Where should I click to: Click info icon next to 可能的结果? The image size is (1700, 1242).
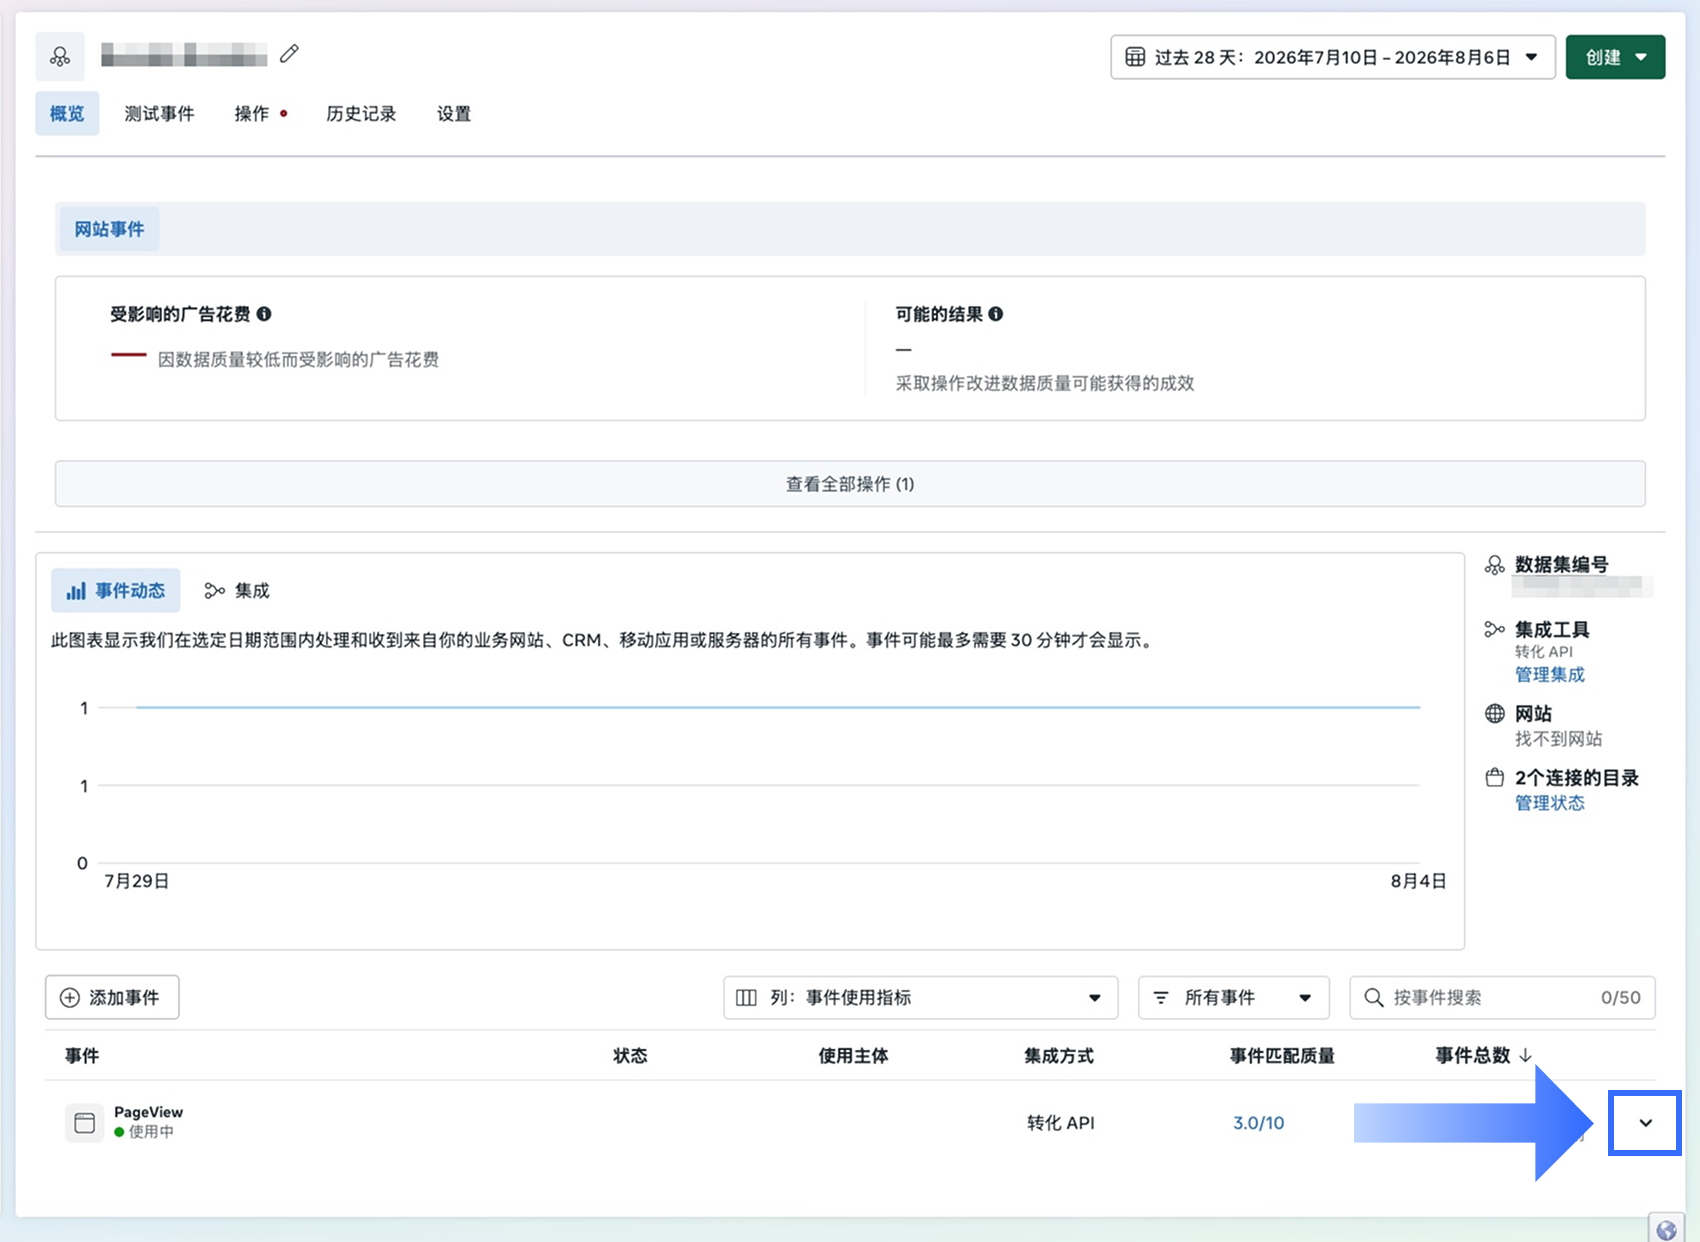point(996,314)
